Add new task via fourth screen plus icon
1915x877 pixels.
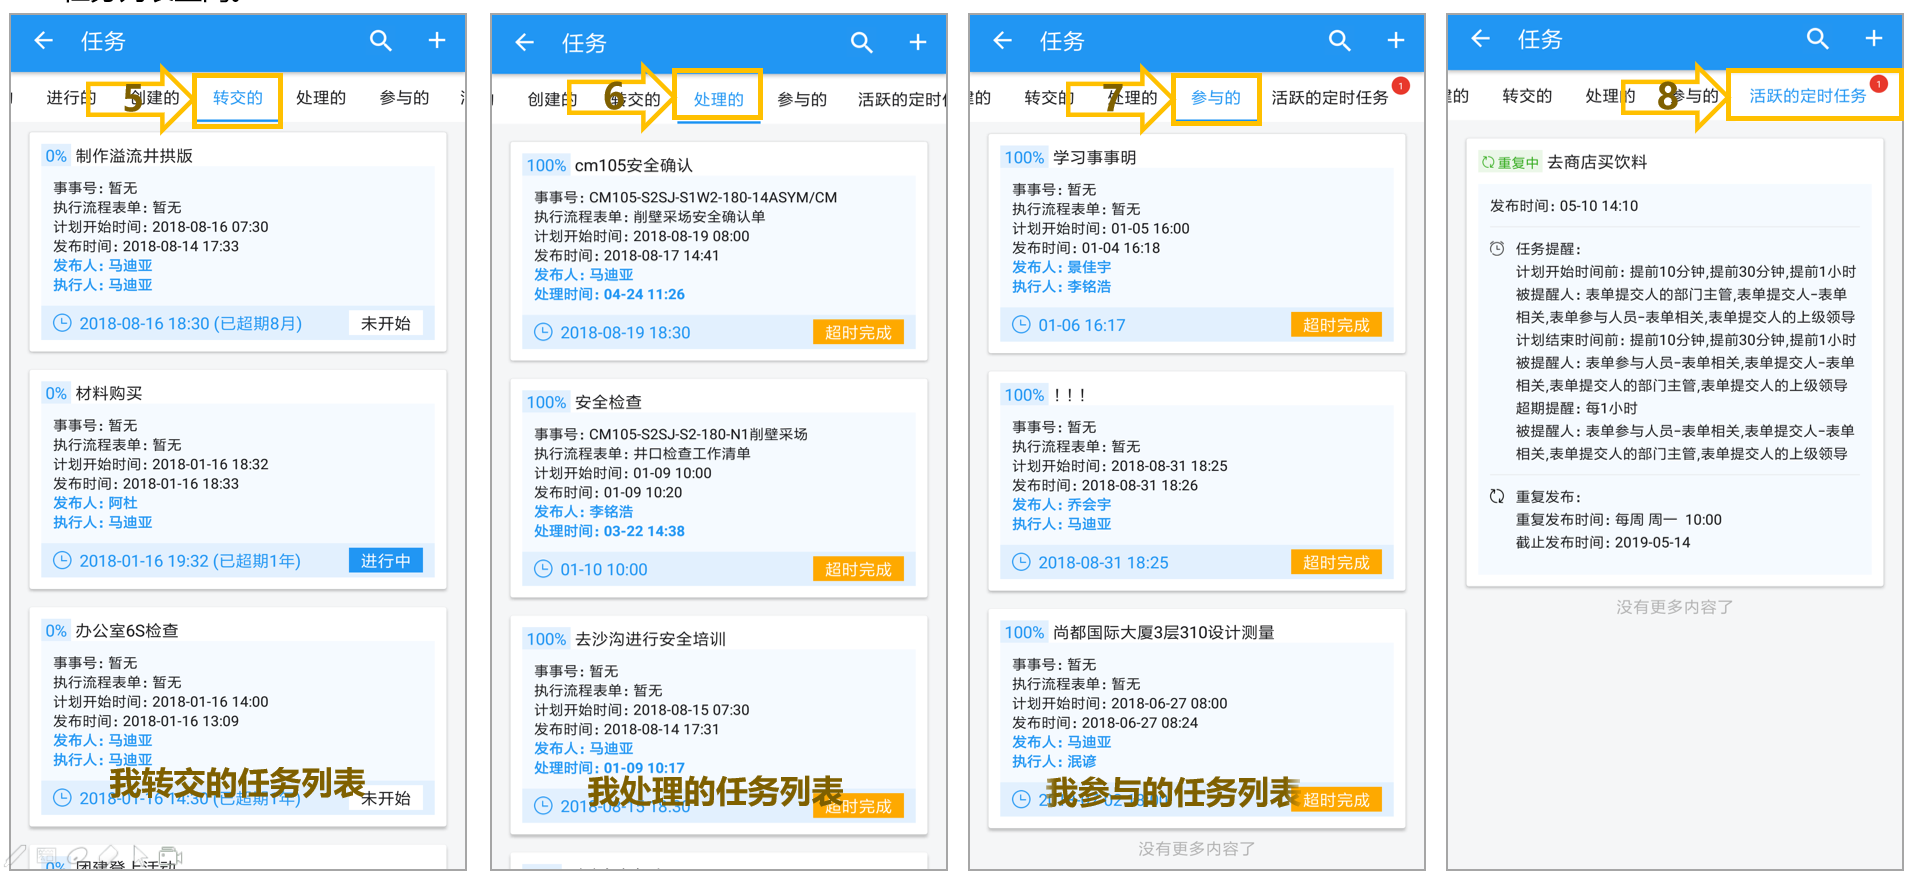(1874, 38)
